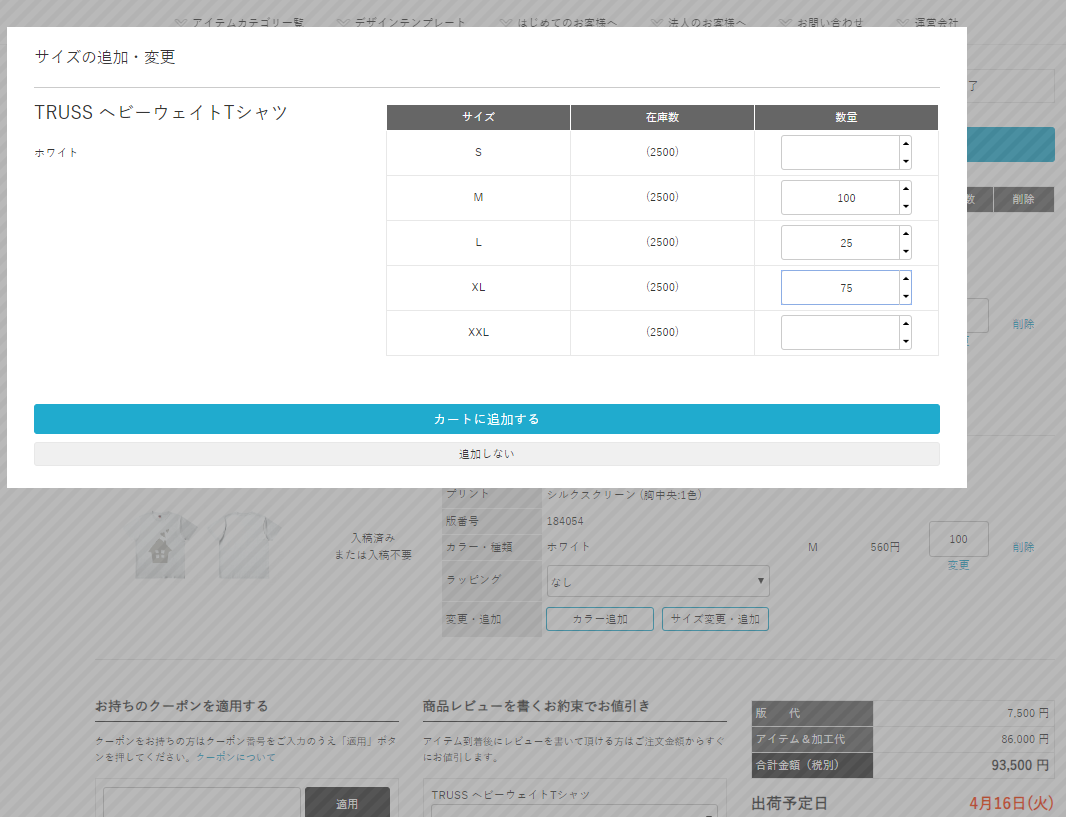Open the アイテムカテゴリ一覧 nav menu
Viewport: 1066px width, 817px height.
click(x=239, y=22)
